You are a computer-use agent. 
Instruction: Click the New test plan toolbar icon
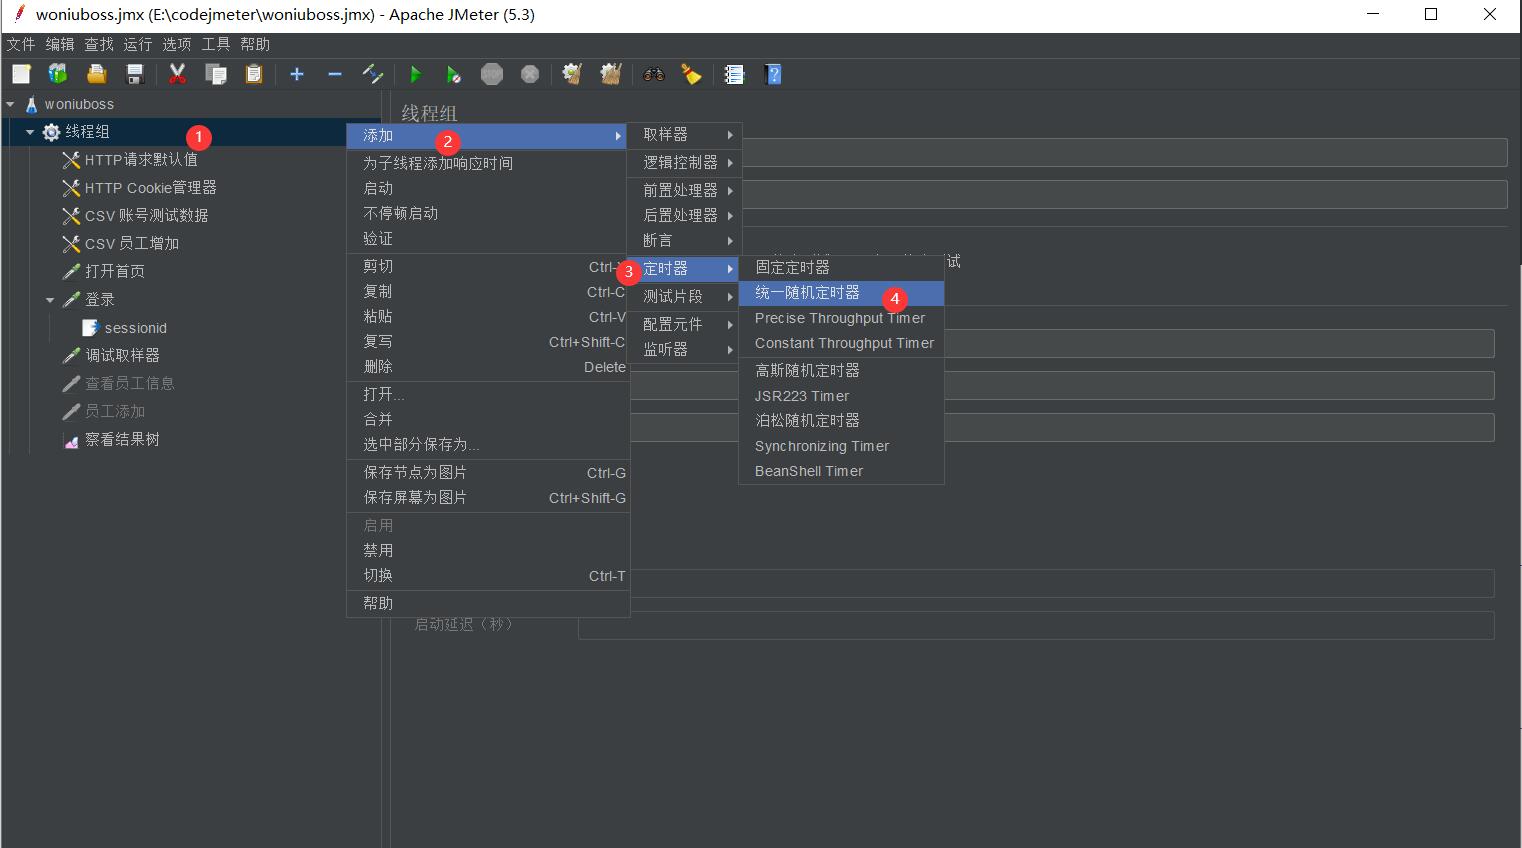click(x=21, y=74)
